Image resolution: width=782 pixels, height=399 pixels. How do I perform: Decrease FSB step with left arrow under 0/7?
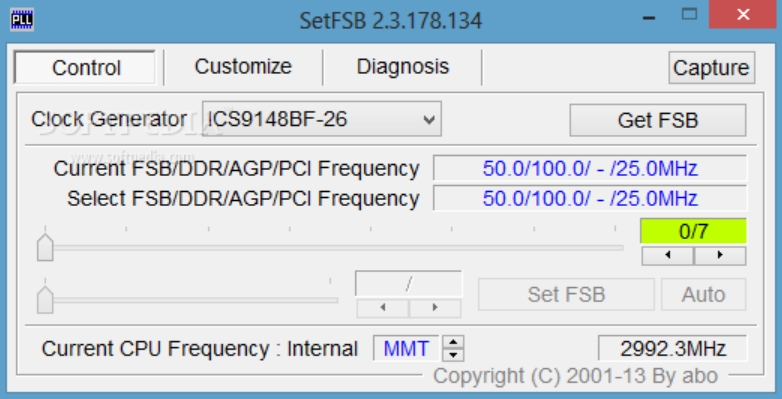(667, 255)
